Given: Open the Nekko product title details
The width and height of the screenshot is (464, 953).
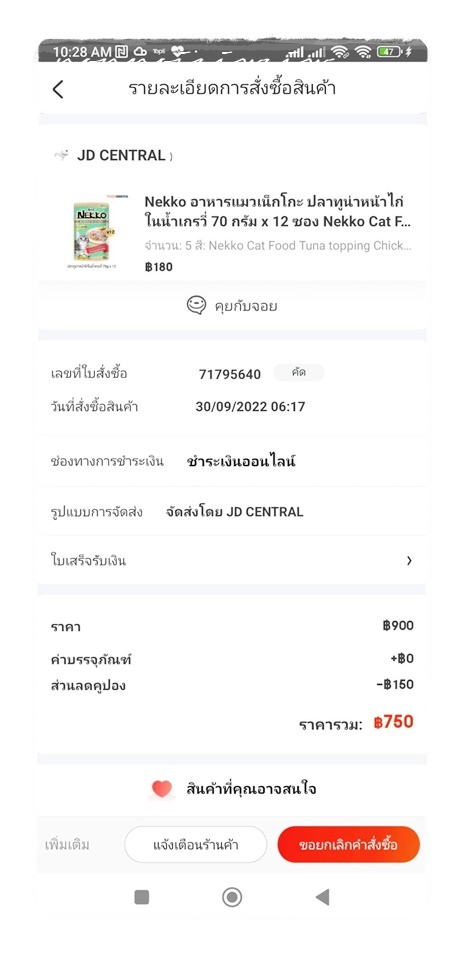Looking at the screenshot, I should pos(278,211).
